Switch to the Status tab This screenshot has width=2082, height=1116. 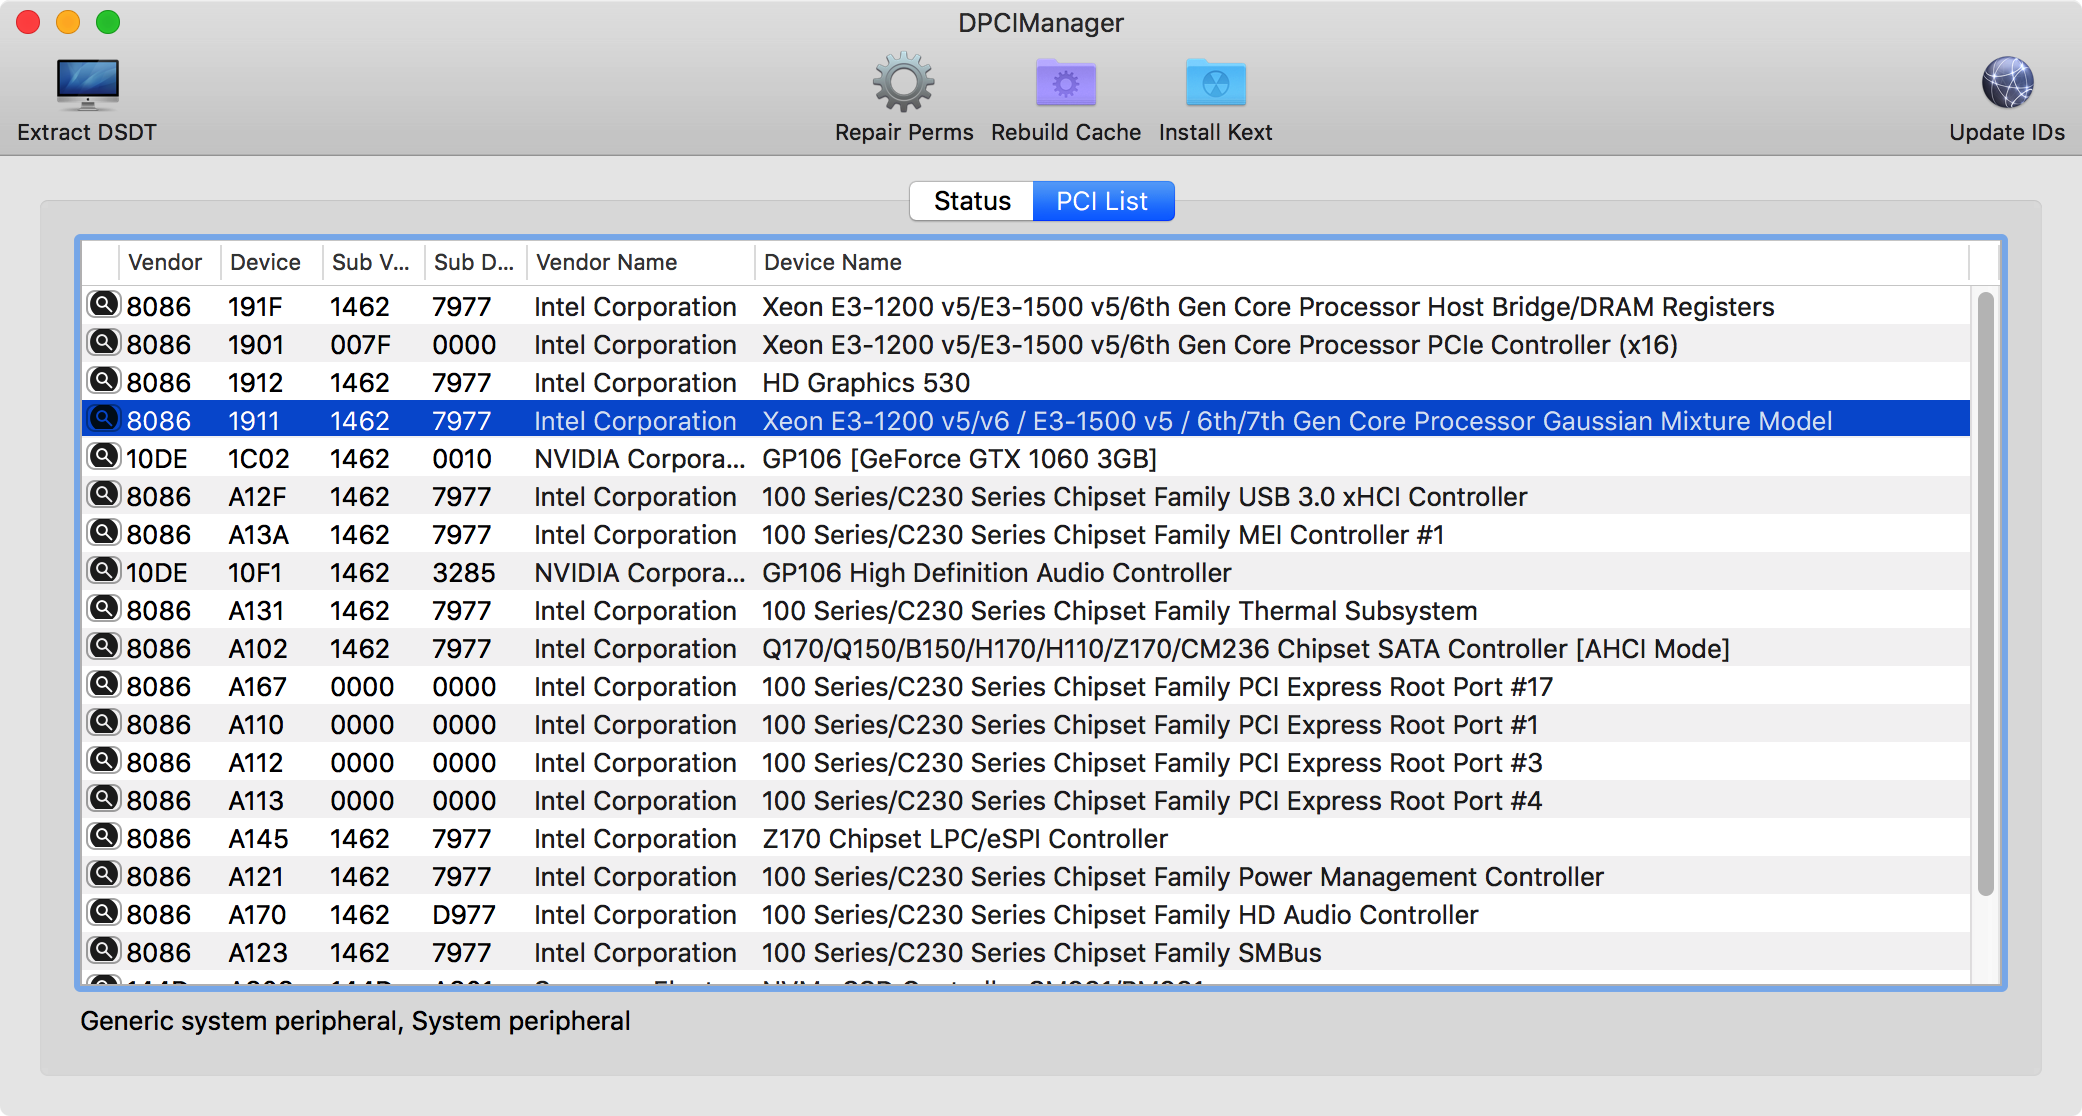(971, 201)
